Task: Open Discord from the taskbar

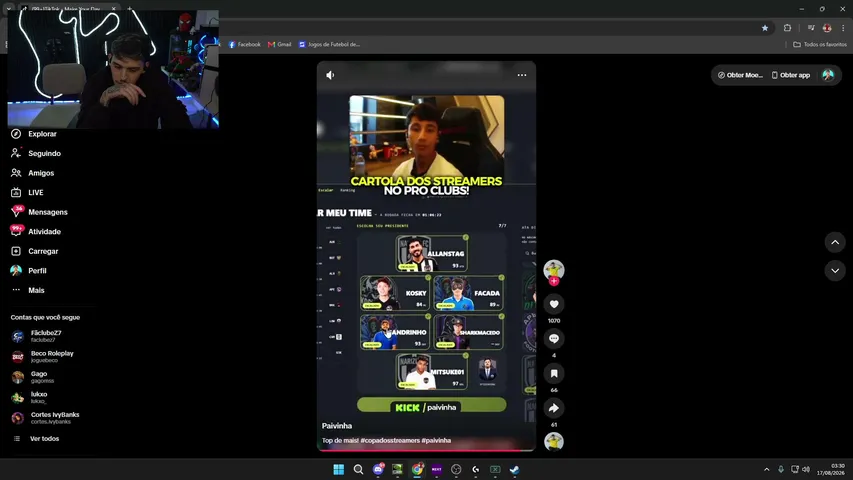Action: pos(378,469)
